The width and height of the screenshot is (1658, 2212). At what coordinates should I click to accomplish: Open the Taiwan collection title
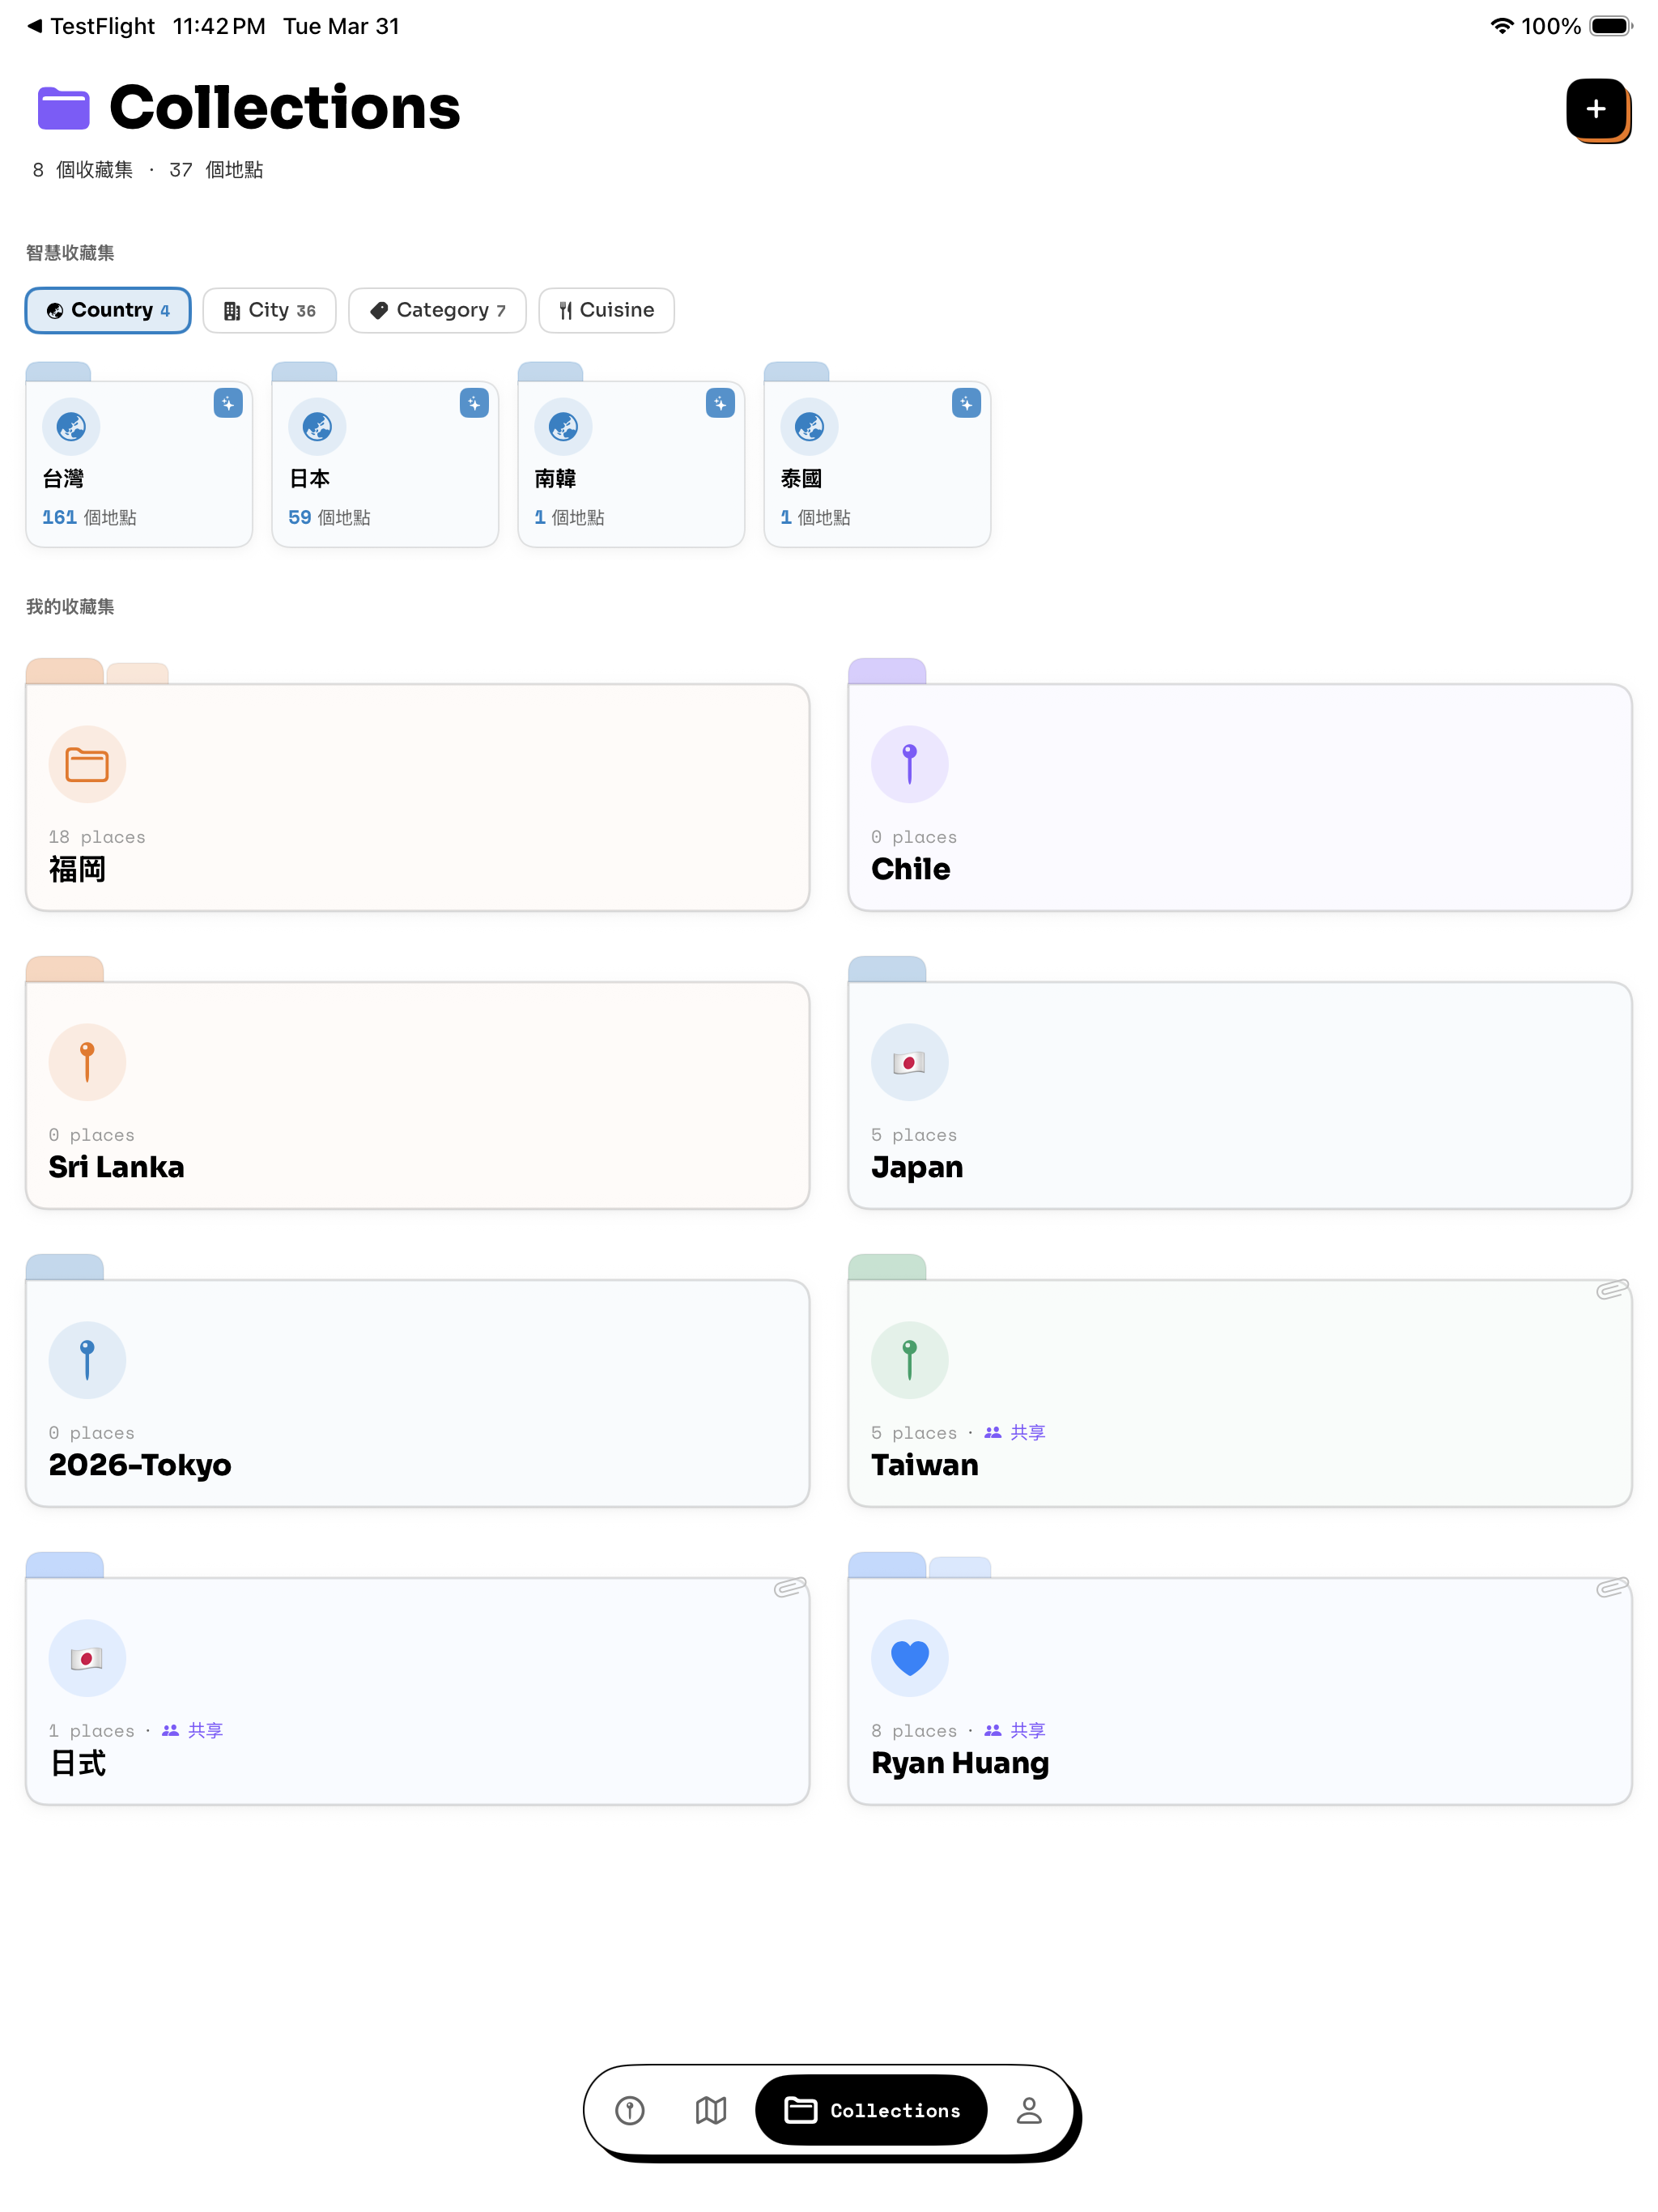pos(924,1465)
